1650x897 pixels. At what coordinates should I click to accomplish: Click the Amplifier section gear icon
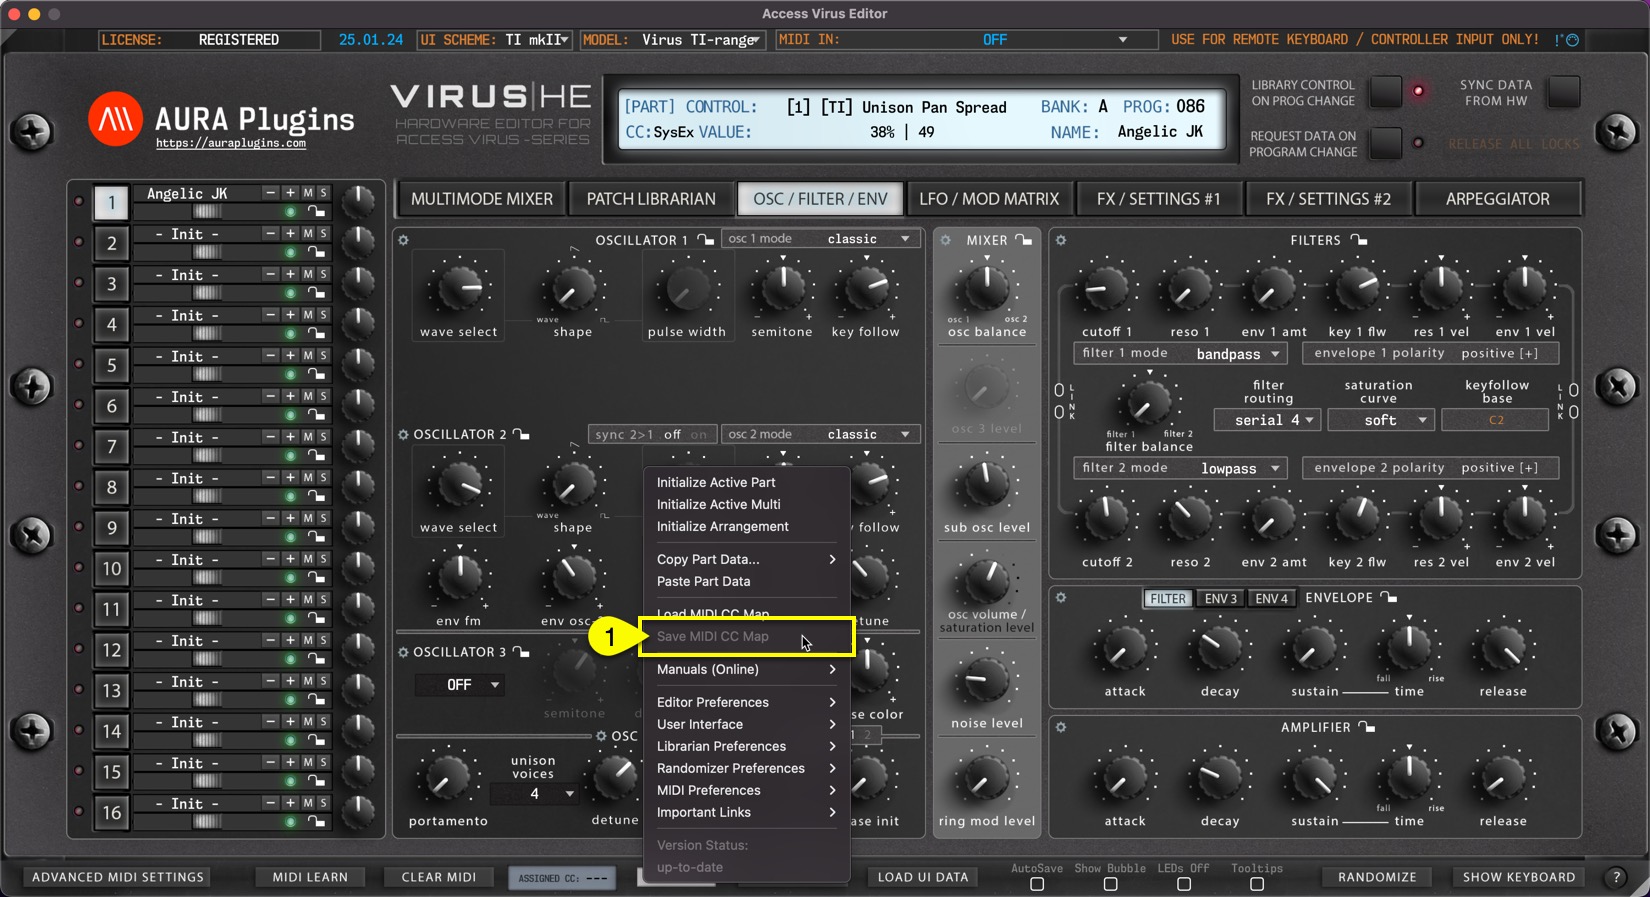click(1061, 727)
